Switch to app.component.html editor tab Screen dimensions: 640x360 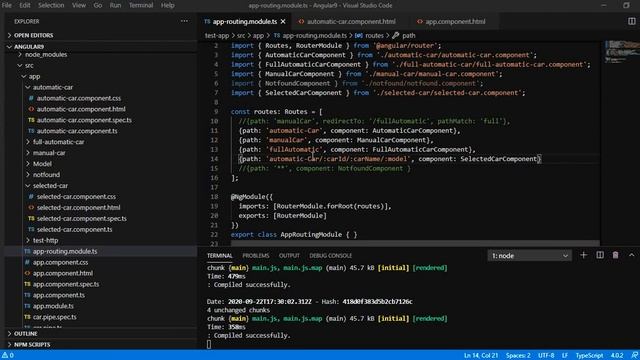point(455,22)
